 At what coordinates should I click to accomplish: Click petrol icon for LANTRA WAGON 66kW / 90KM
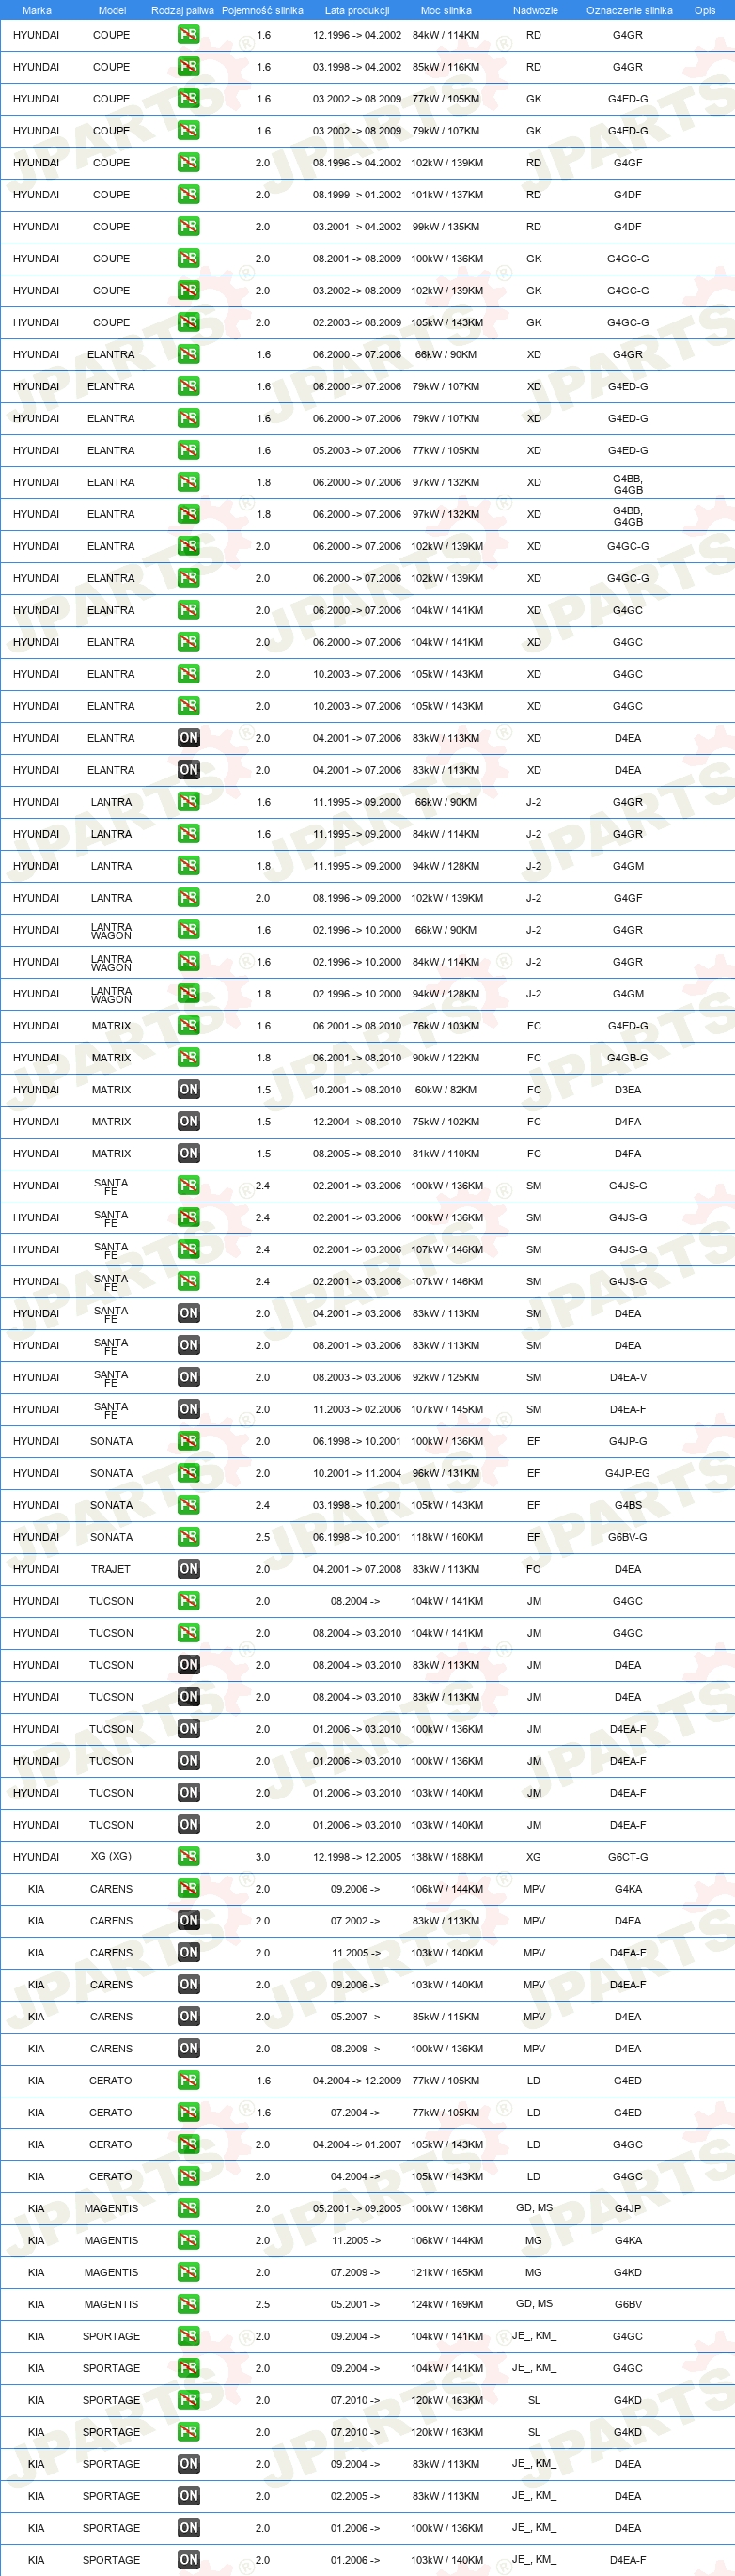coord(188,930)
